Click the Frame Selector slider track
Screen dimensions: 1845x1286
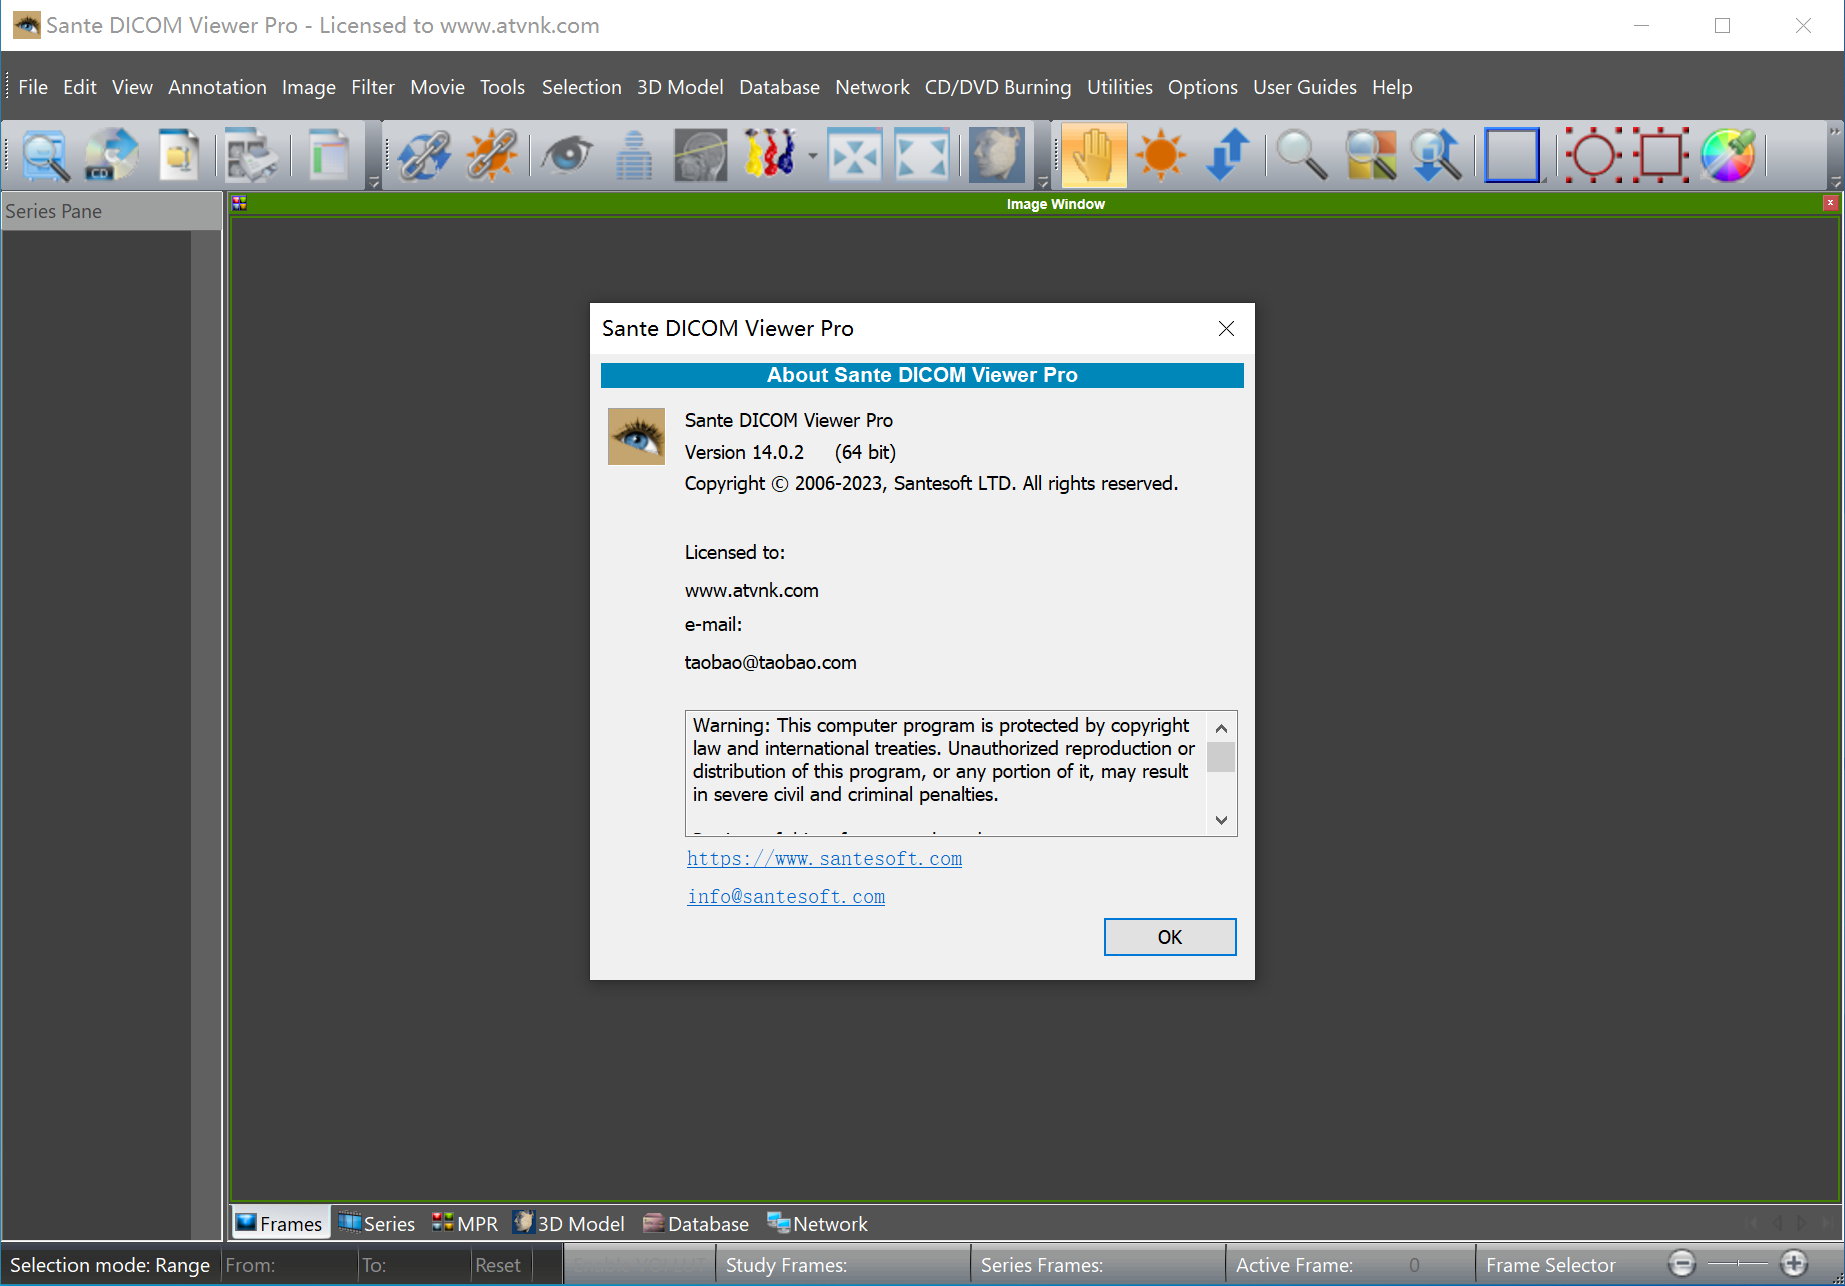point(1739,1264)
